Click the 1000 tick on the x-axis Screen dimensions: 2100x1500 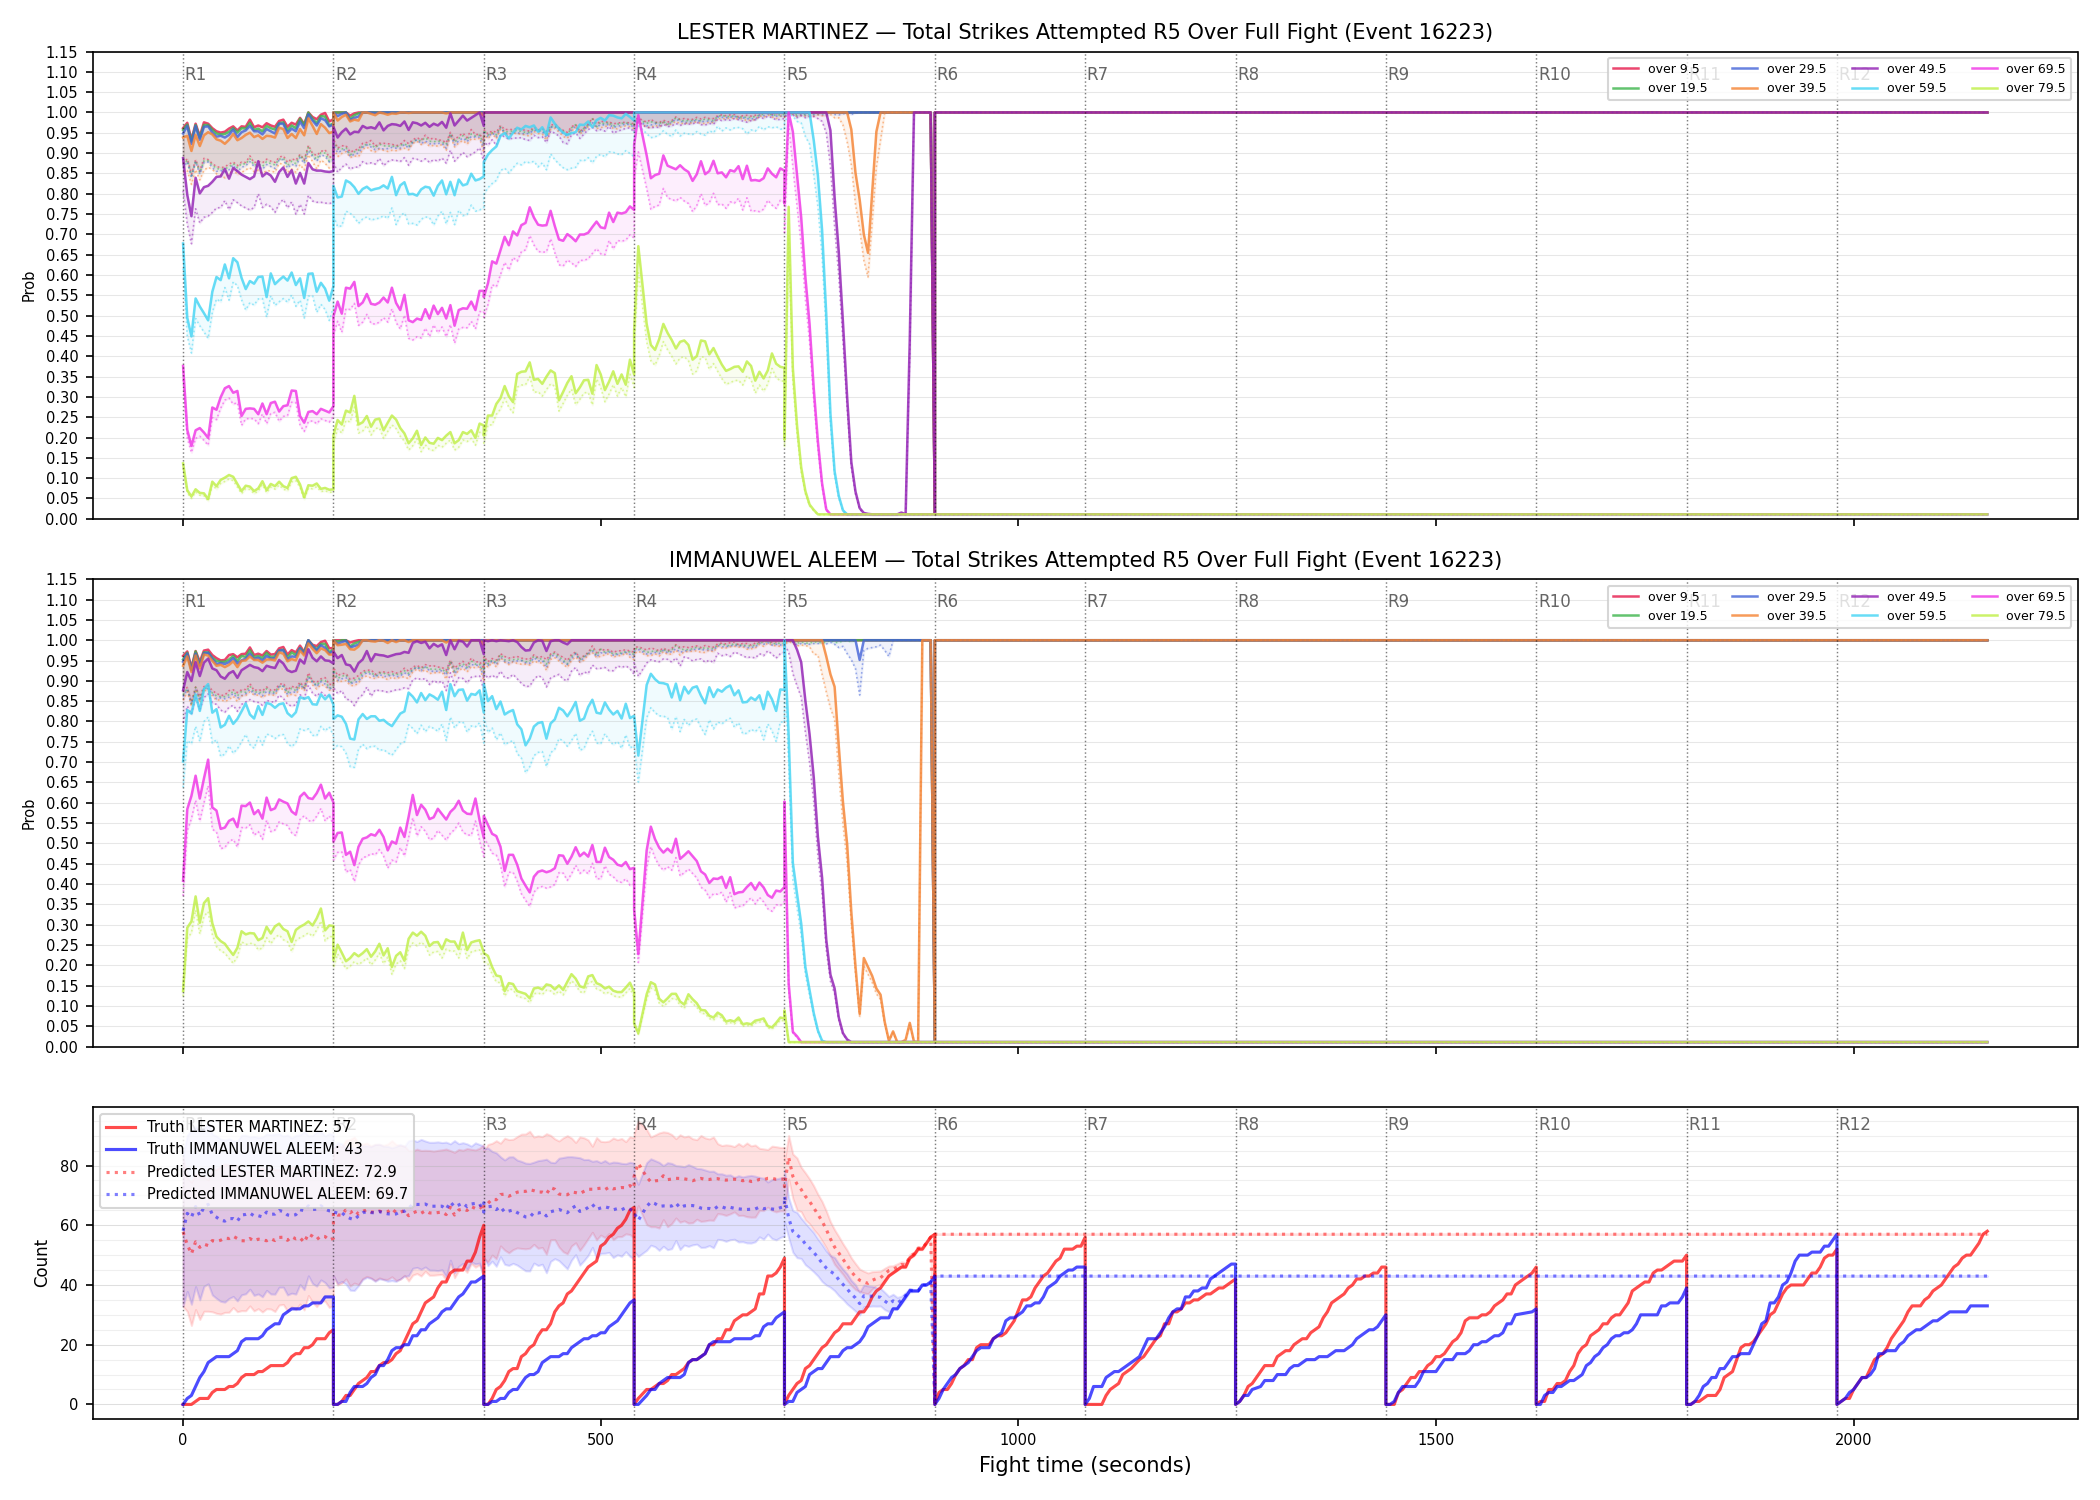click(1018, 1440)
